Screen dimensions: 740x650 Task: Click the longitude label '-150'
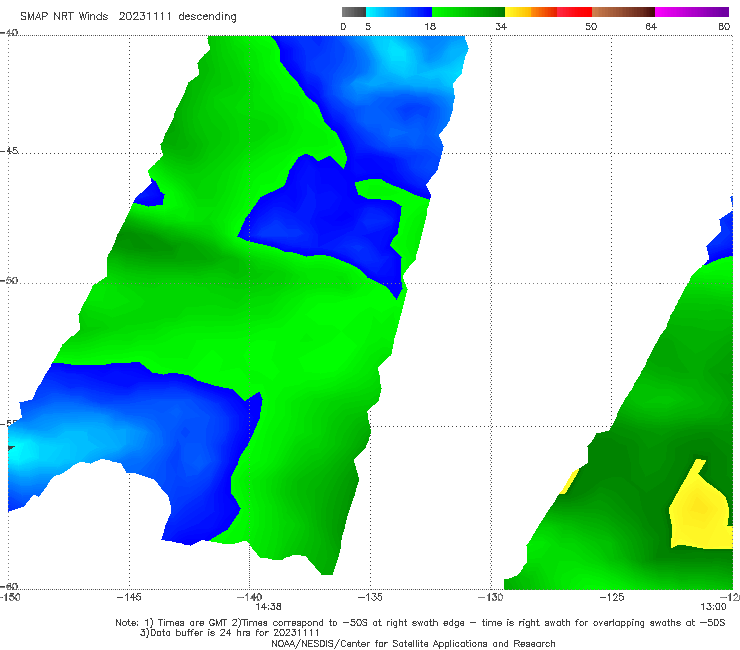[10, 597]
